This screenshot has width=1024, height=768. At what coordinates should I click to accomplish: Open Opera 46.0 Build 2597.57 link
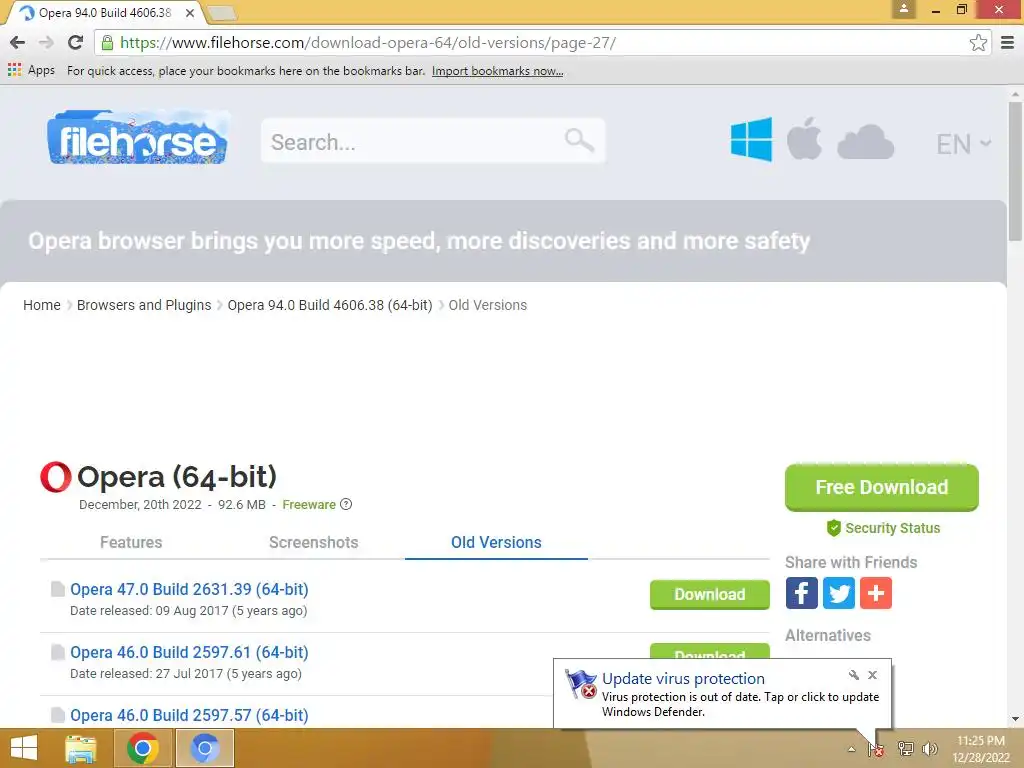[189, 715]
